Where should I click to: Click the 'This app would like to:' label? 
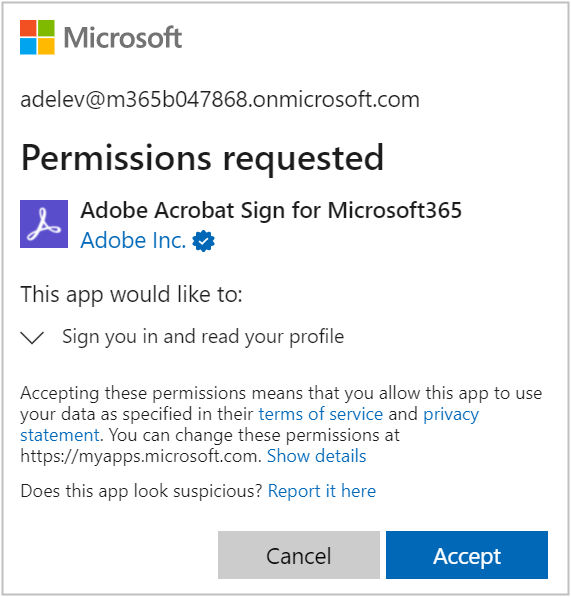[x=131, y=295]
